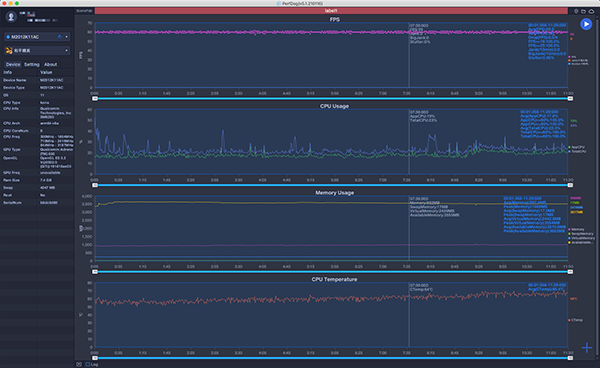The image size is (600, 368).
Task: Click left handle of CPU Usage range slider
Action: 95,185
